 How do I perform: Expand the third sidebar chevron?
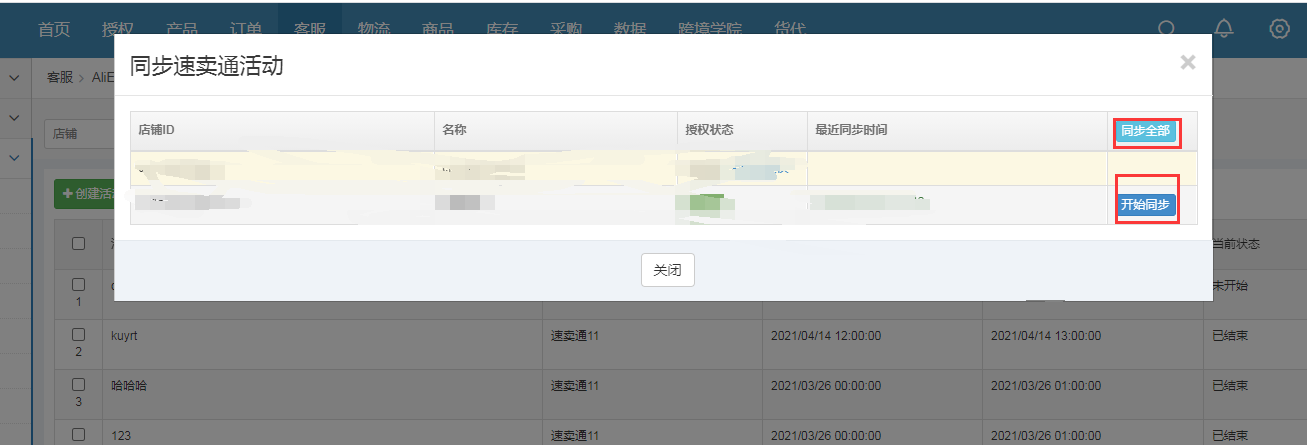14,158
